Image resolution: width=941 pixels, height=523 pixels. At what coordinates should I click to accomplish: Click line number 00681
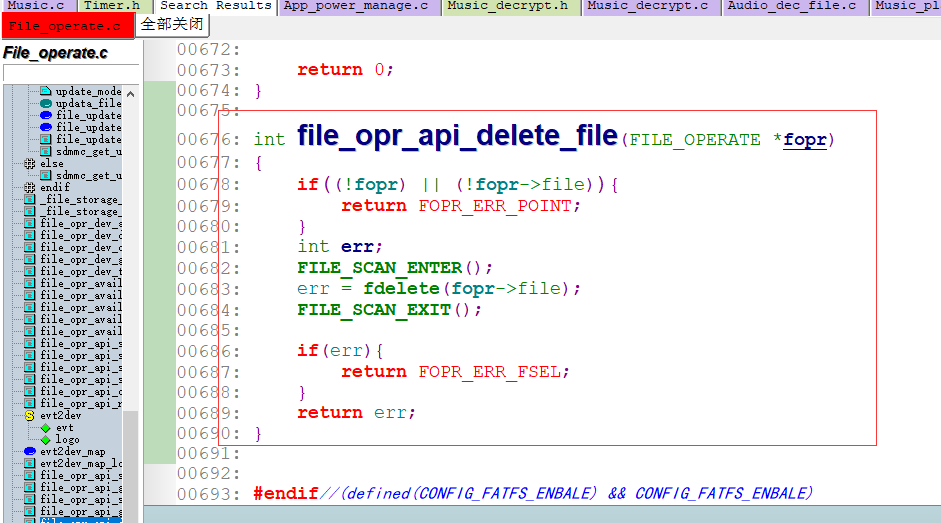tap(208, 247)
